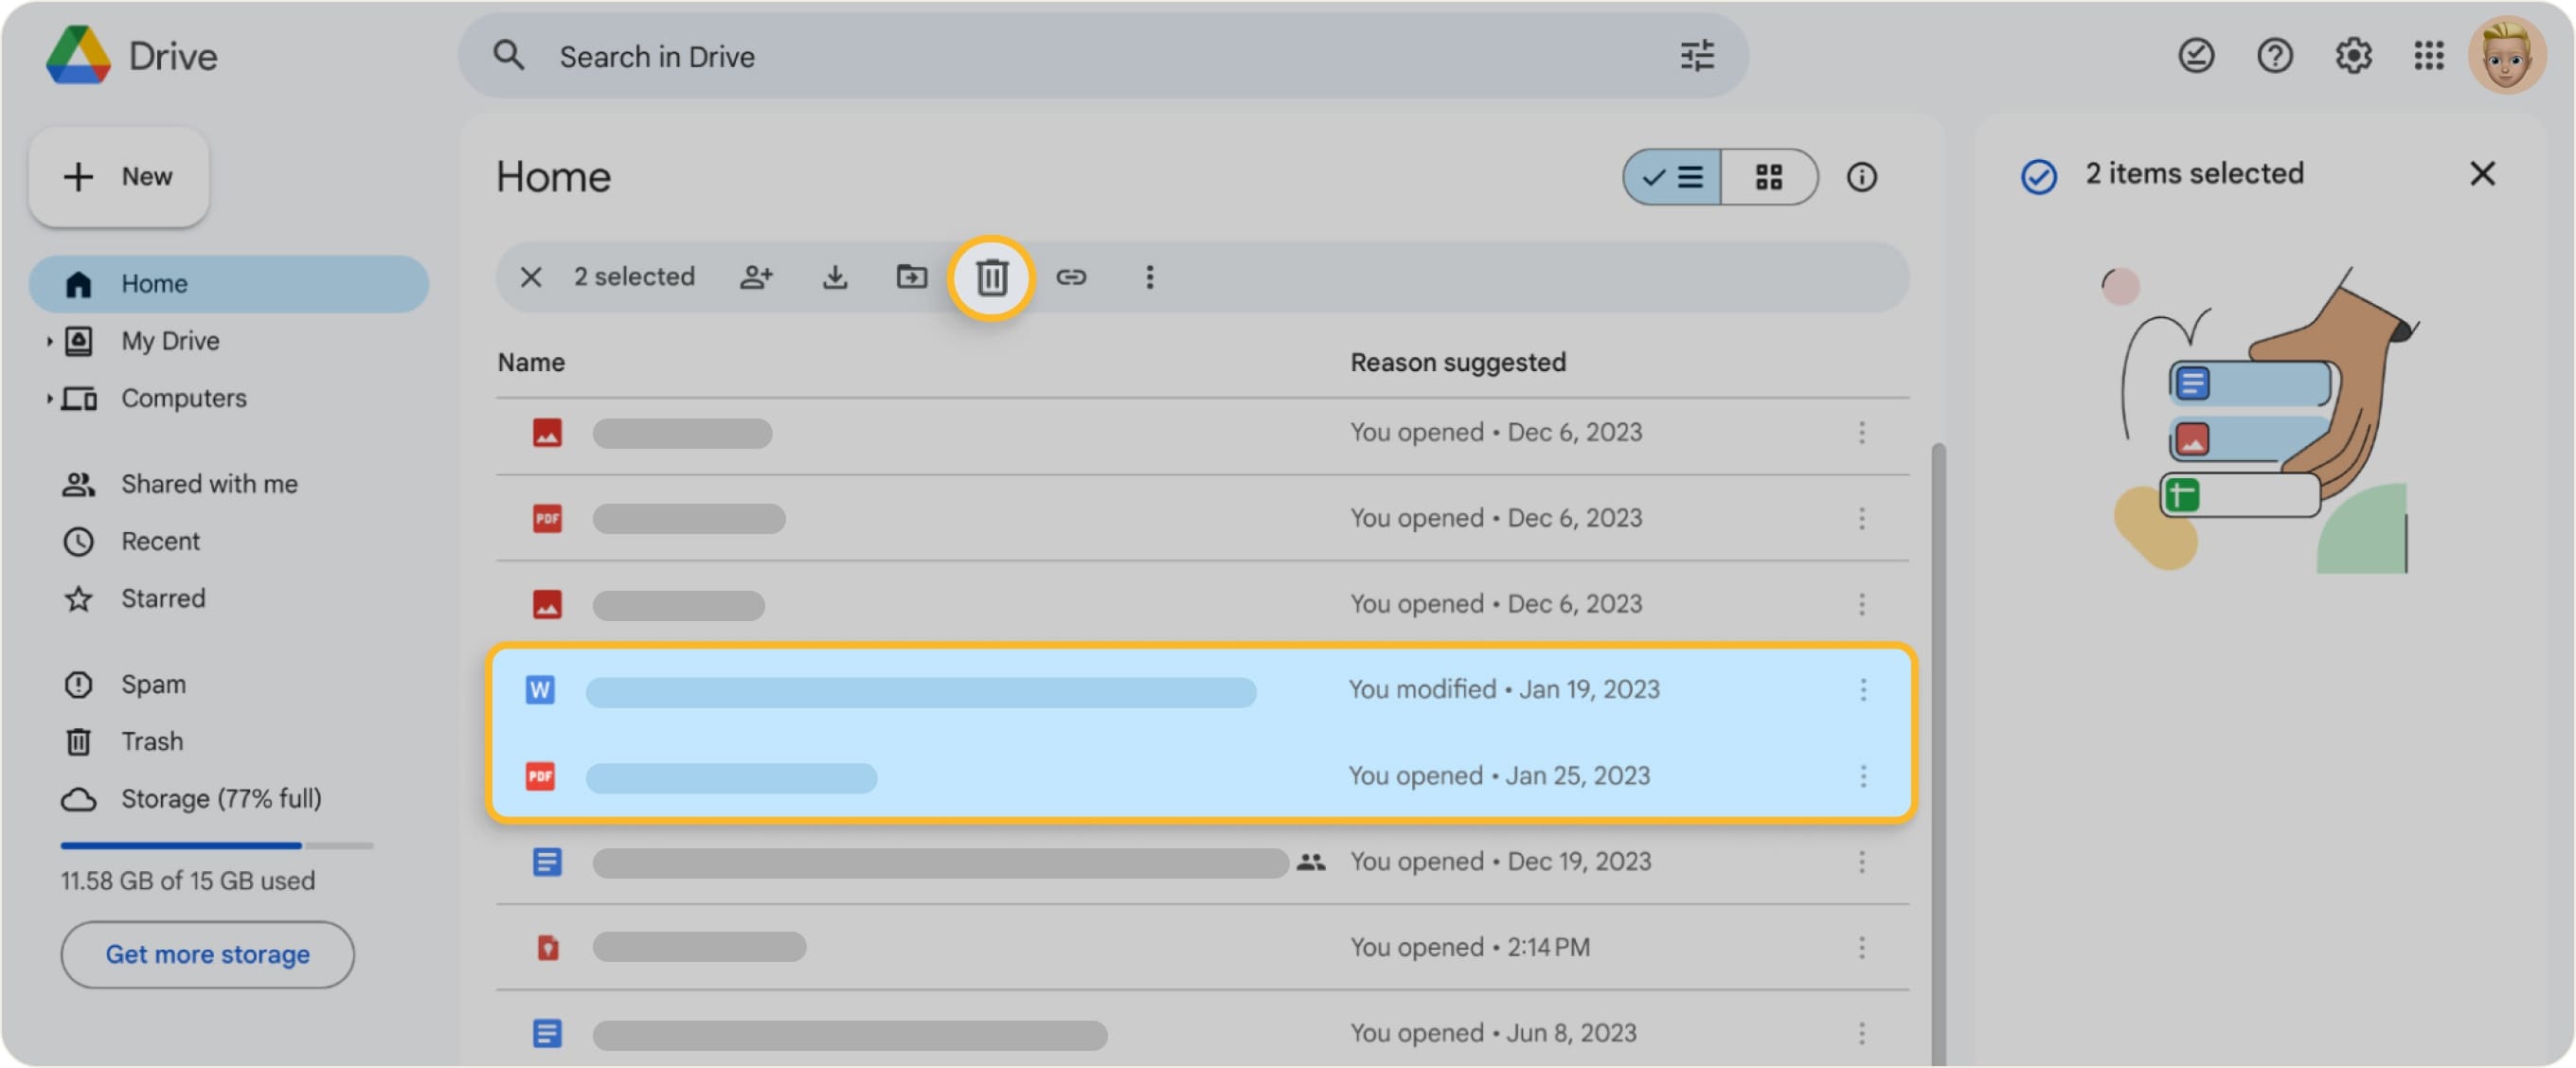The image size is (2576, 1068).
Task: Click the share icon for selected items
Action: 757,277
